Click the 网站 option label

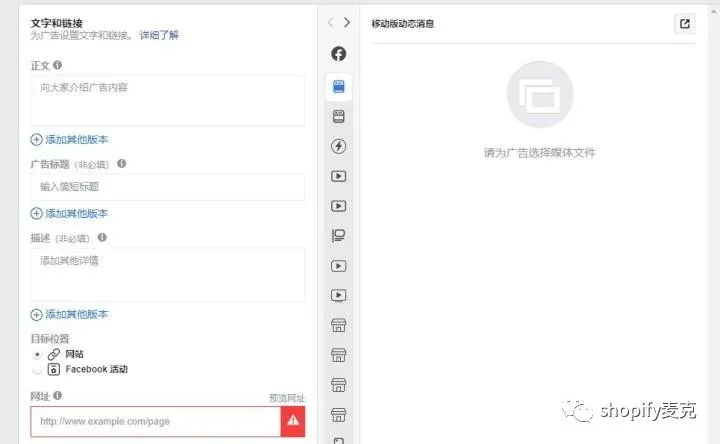74,354
